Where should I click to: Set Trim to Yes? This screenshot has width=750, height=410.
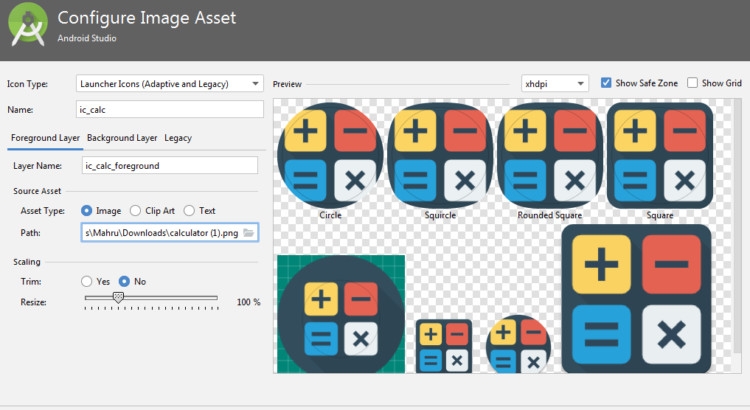click(x=87, y=281)
